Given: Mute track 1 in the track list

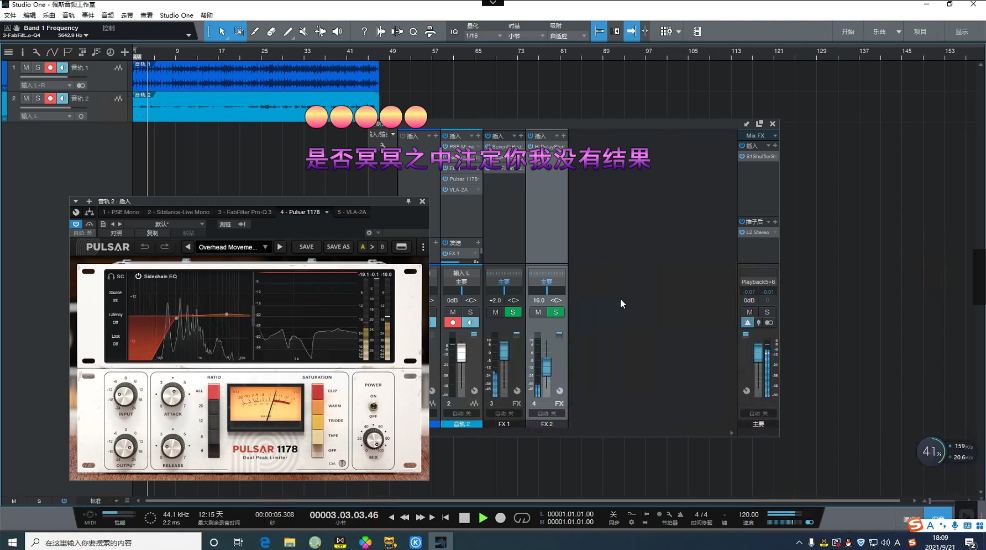Looking at the screenshot, I should (x=27, y=68).
